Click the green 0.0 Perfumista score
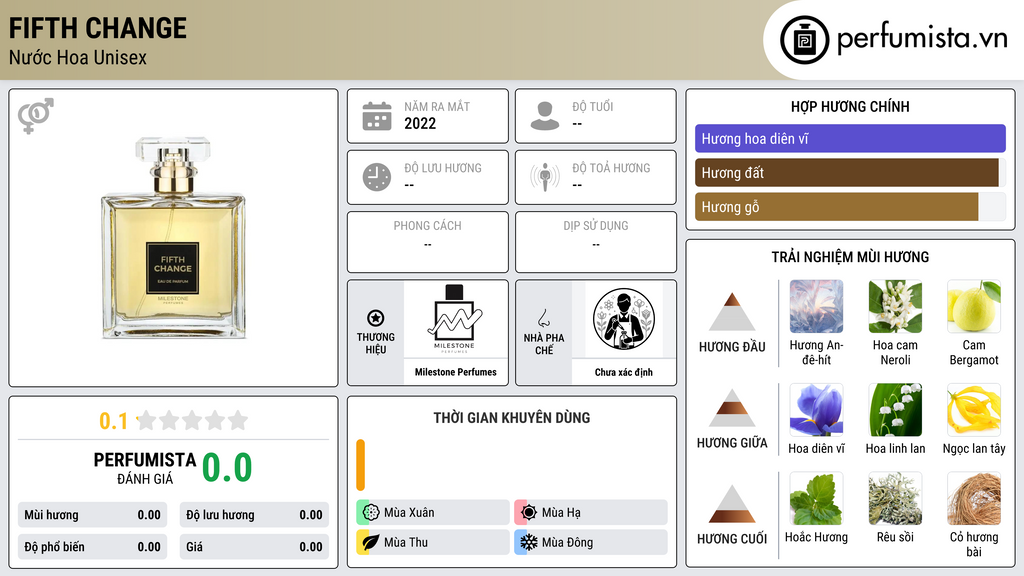Screen dimensions: 1024x576 (227, 468)
